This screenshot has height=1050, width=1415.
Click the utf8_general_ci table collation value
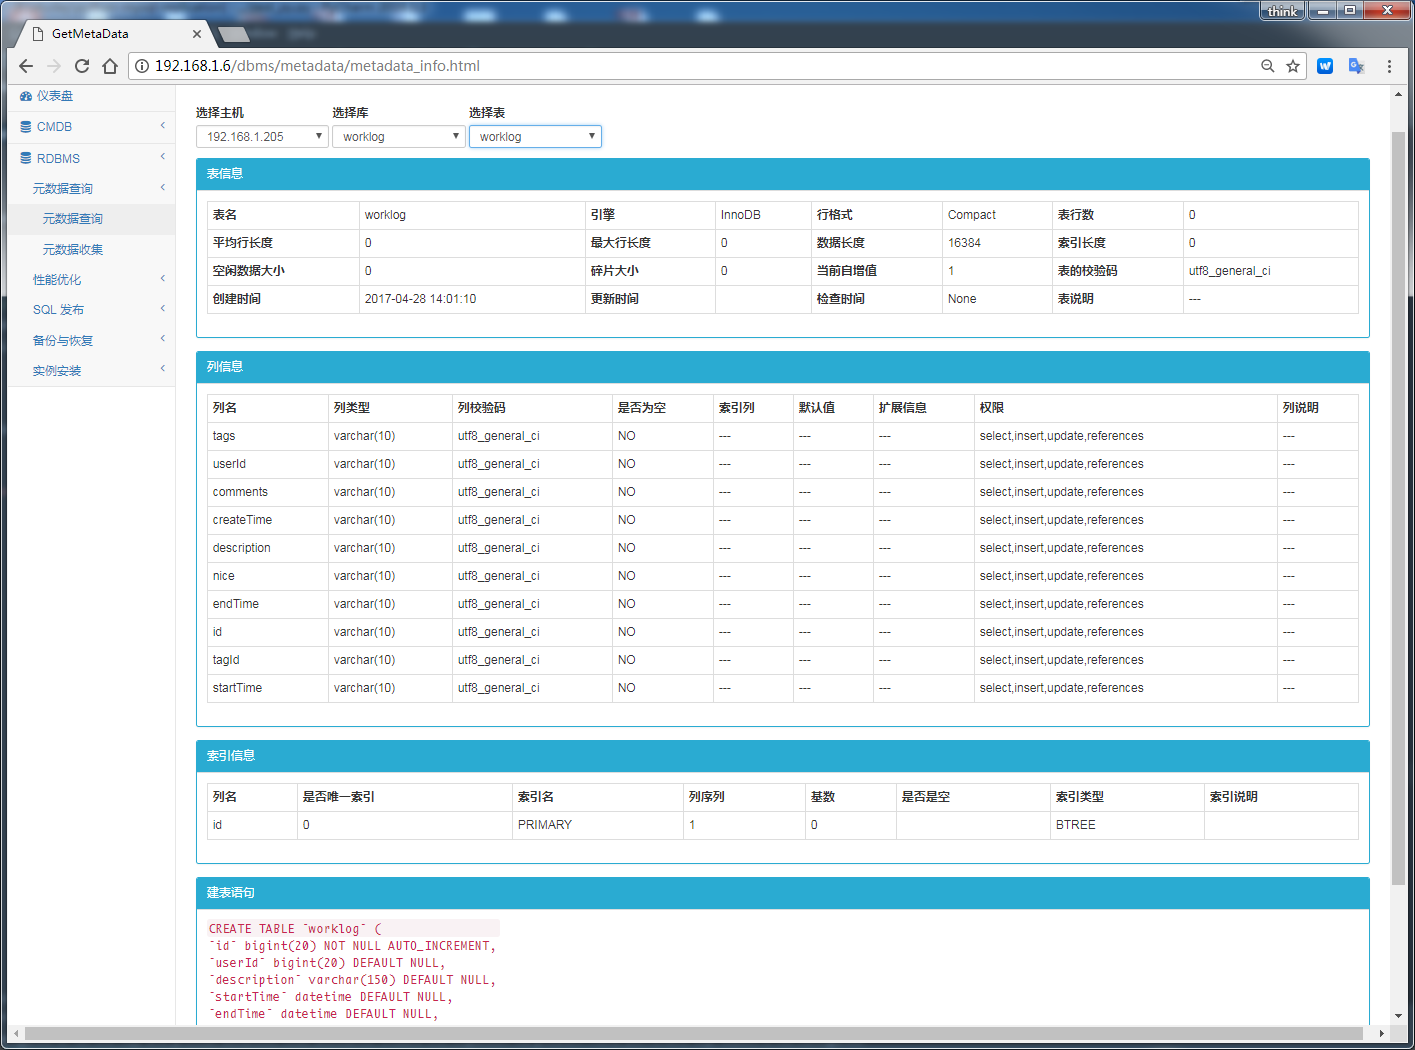[1229, 271]
